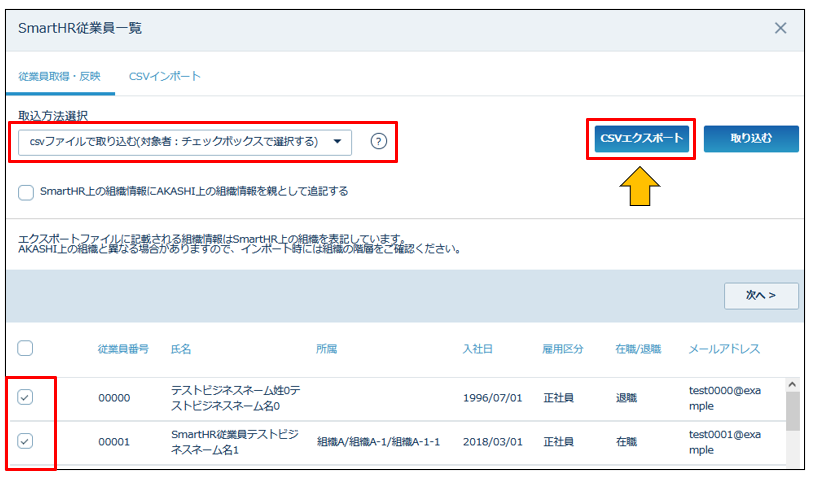This screenshot has height=477, width=814.
Task: Click email test0000@example cell
Action: pyautogui.click(x=725, y=398)
